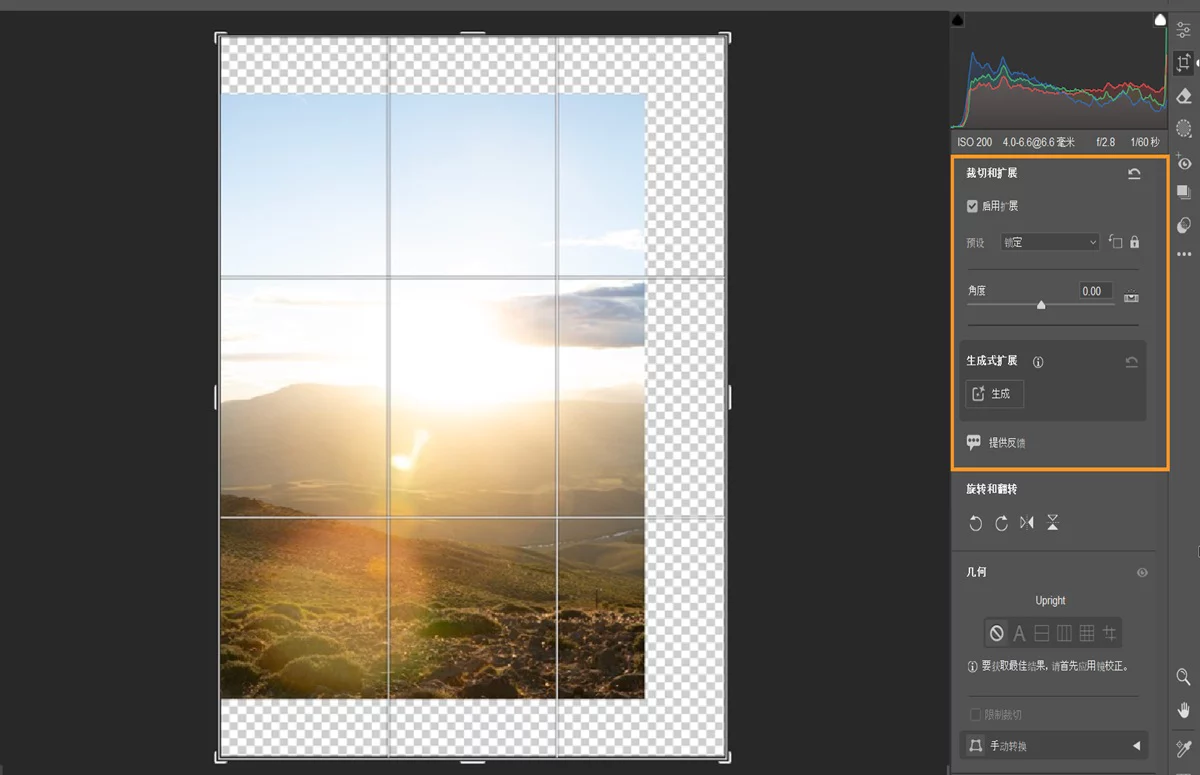This screenshot has height=775, width=1200.
Task: Click the straighten level tool icon
Action: pyautogui.click(x=1132, y=297)
